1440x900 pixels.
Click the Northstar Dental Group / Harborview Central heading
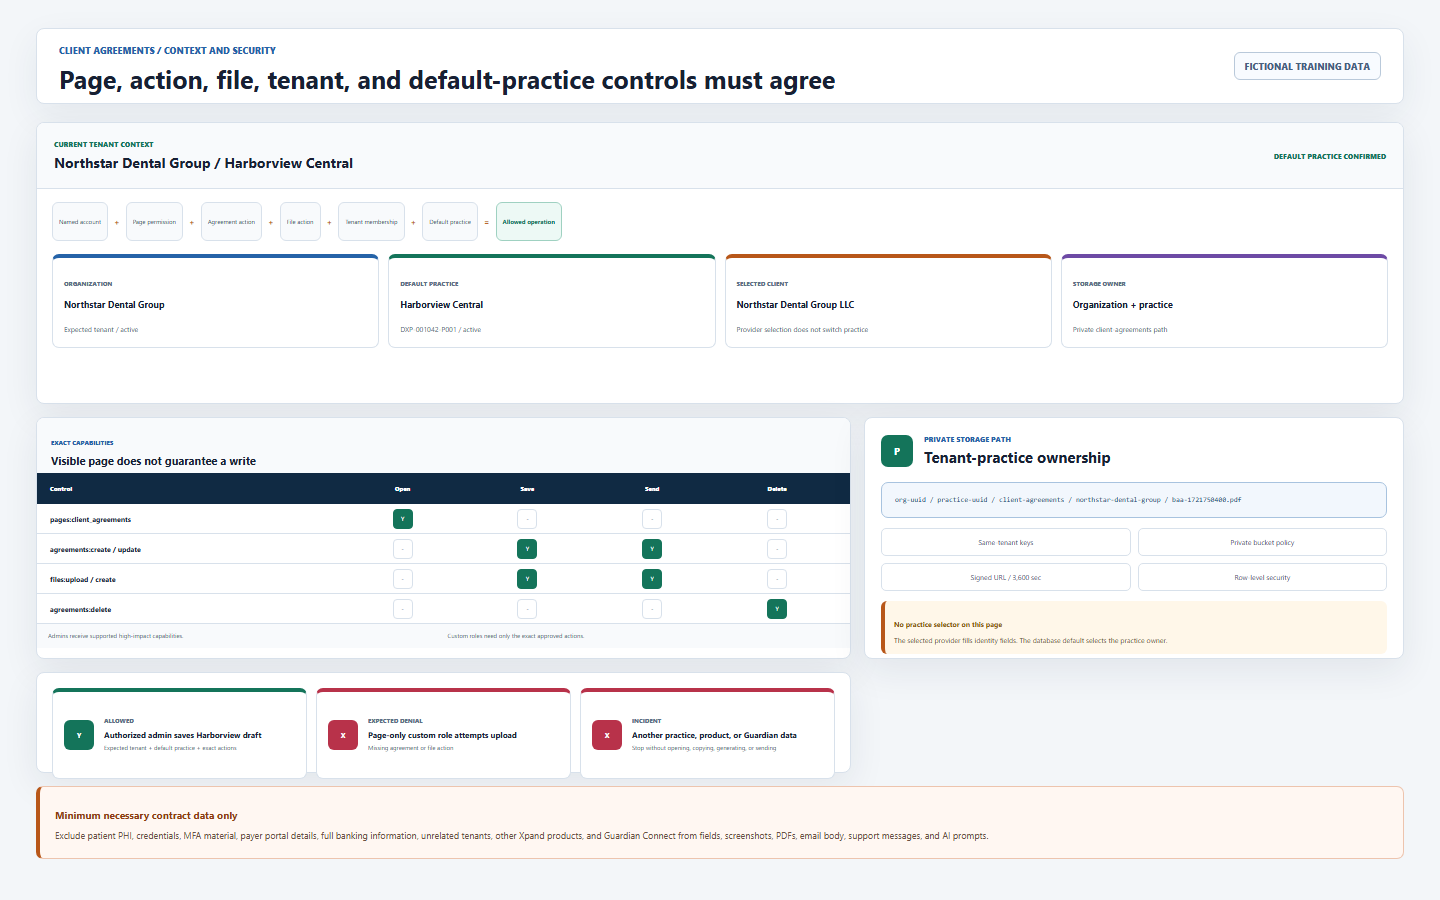click(203, 163)
